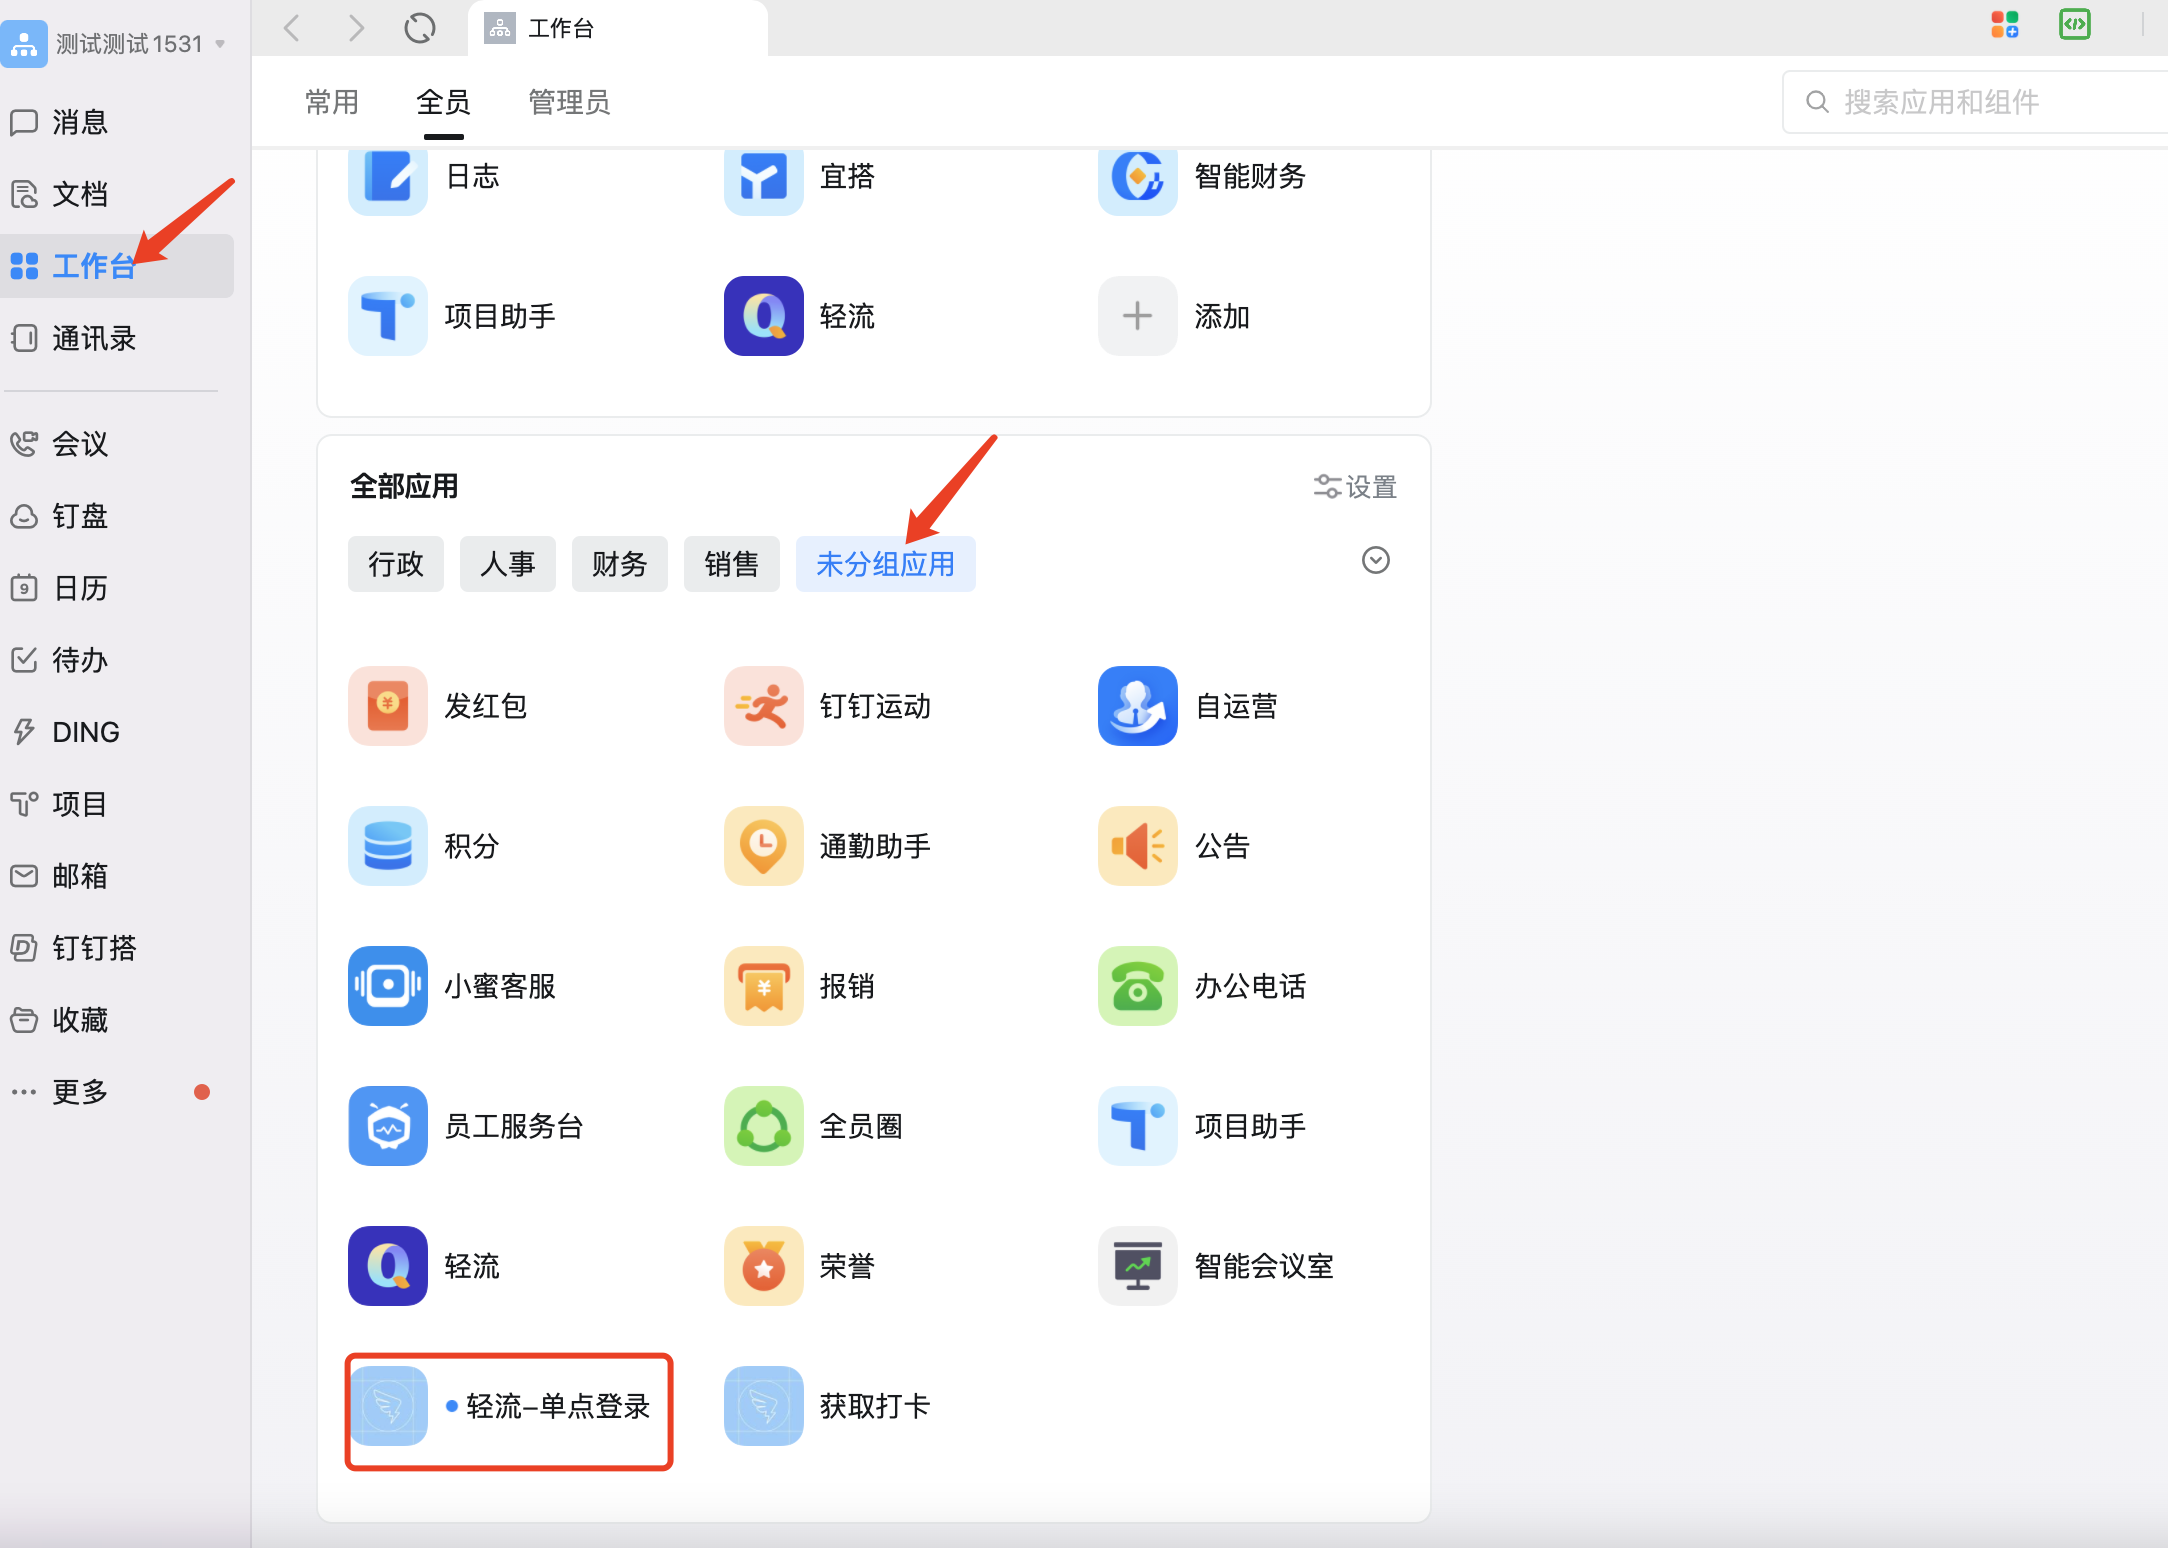Switch to the 常用 tab
The height and width of the screenshot is (1548, 2168).
tap(332, 102)
